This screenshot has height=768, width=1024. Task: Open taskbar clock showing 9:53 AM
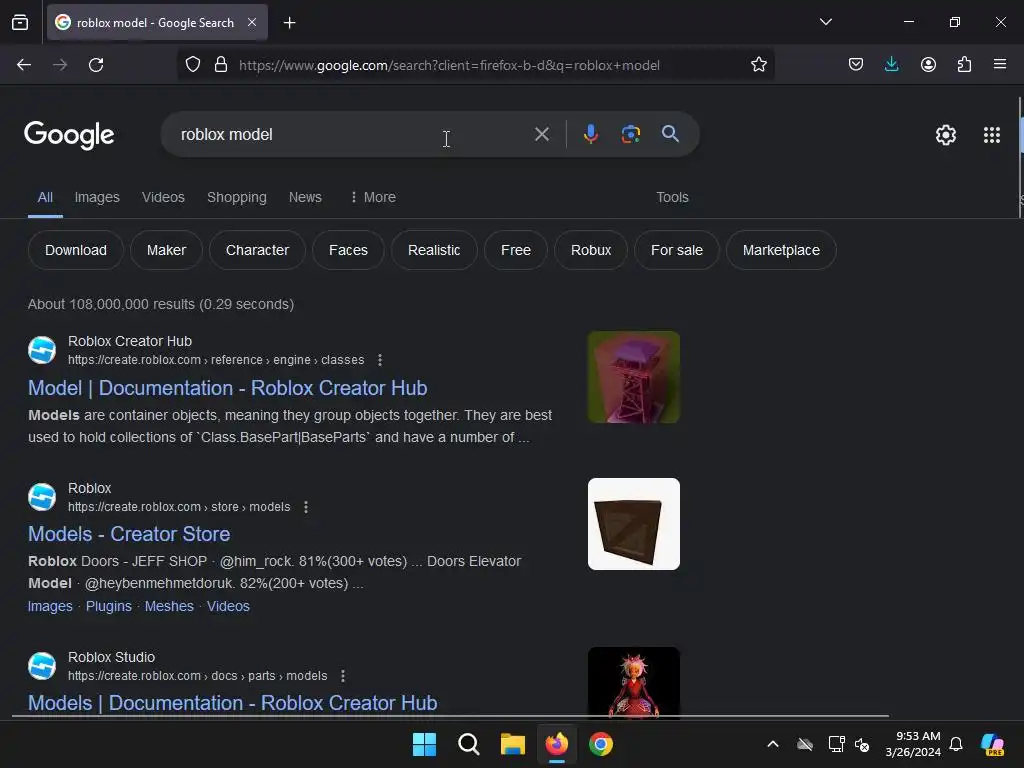tap(913, 744)
